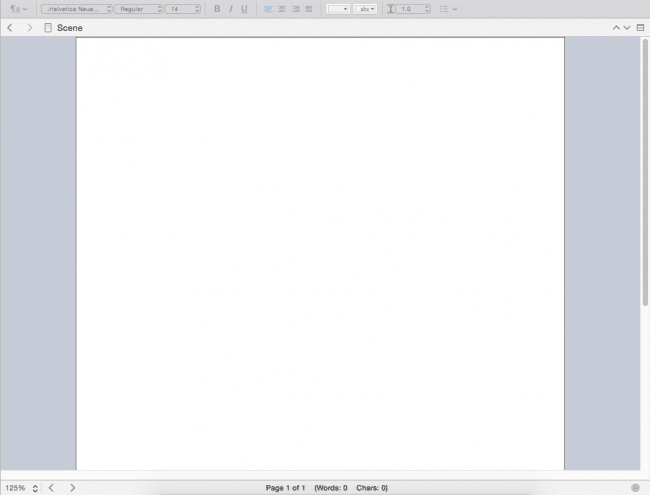Open the font size 14 dropdown
Viewport: 650px width, 495px height.
coord(183,9)
